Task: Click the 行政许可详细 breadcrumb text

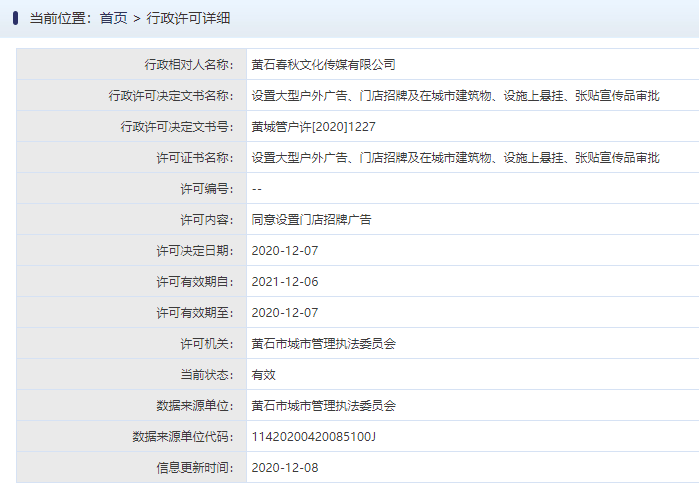Action: [x=188, y=18]
